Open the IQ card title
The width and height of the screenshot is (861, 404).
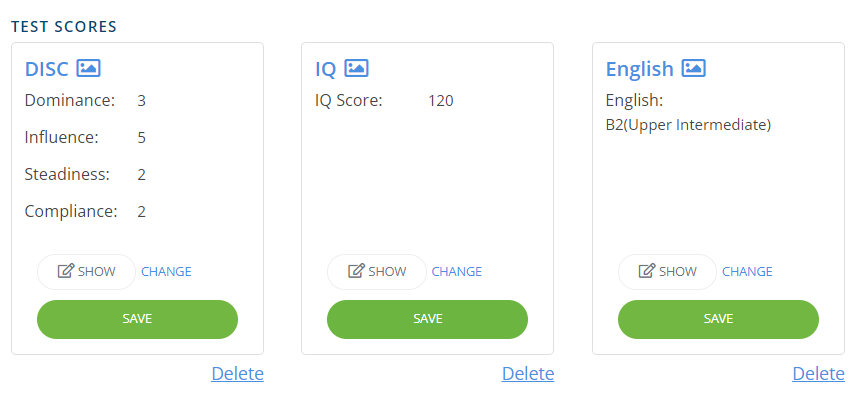pyautogui.click(x=325, y=69)
